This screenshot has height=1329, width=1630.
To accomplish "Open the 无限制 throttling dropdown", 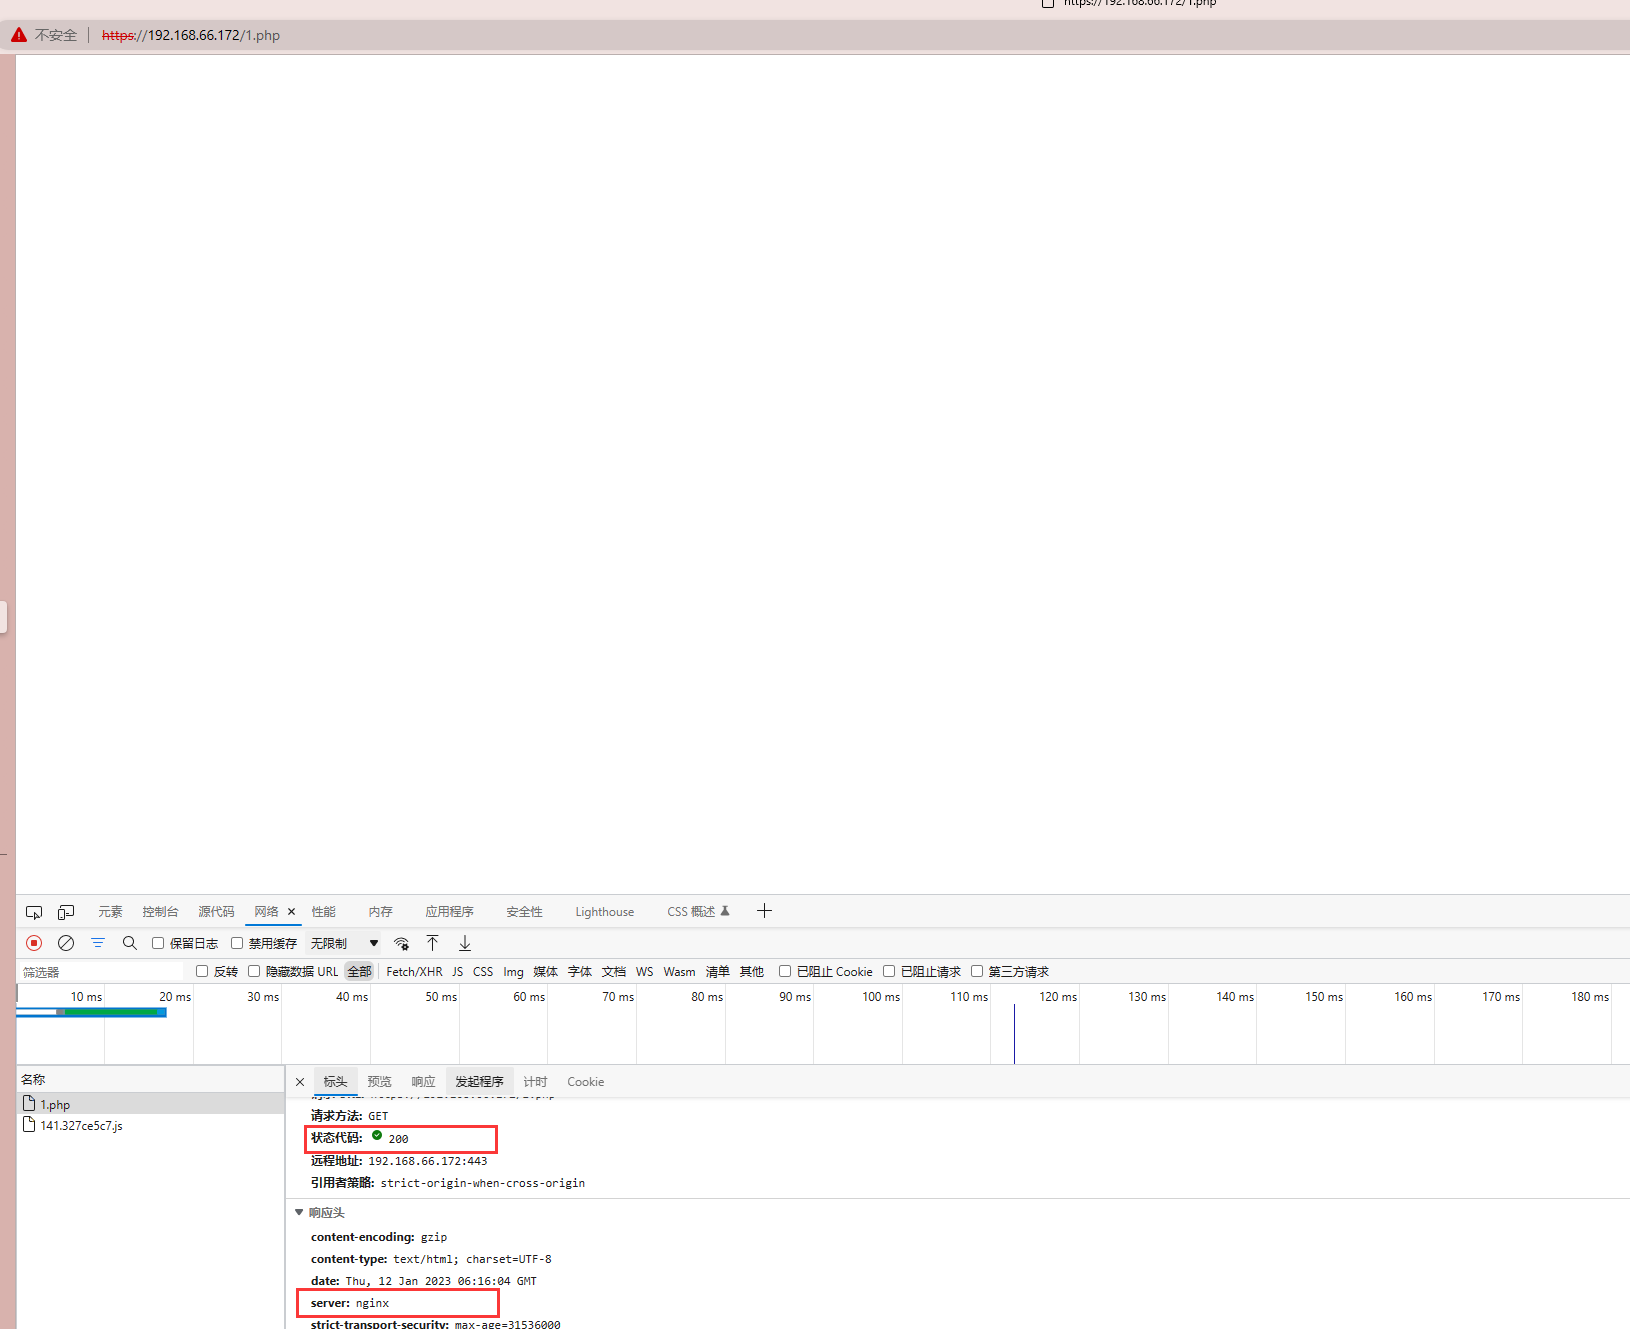I will tap(344, 943).
